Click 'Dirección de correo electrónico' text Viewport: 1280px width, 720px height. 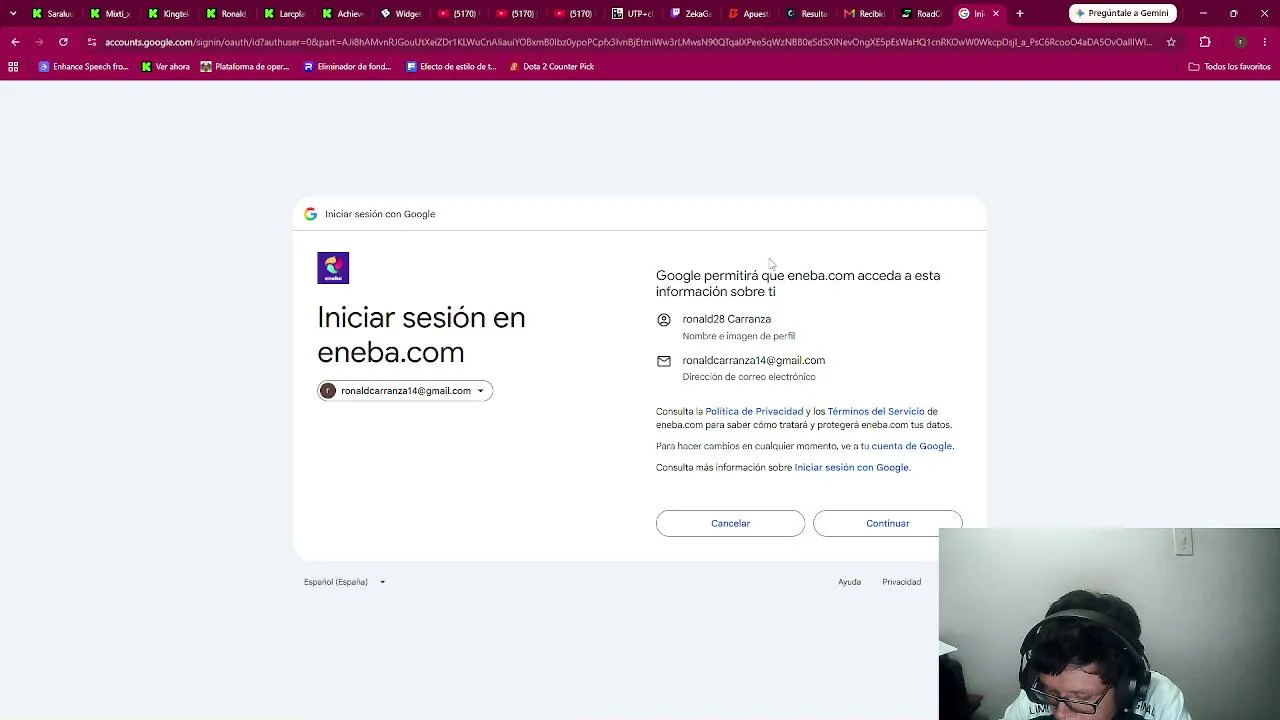[x=748, y=377]
